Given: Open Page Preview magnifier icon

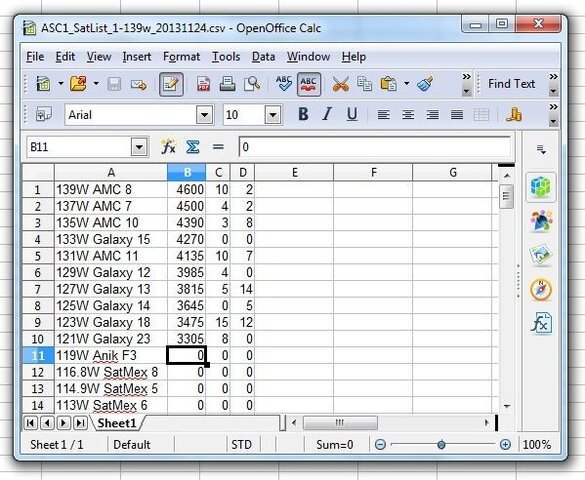Looking at the screenshot, I should 252,84.
